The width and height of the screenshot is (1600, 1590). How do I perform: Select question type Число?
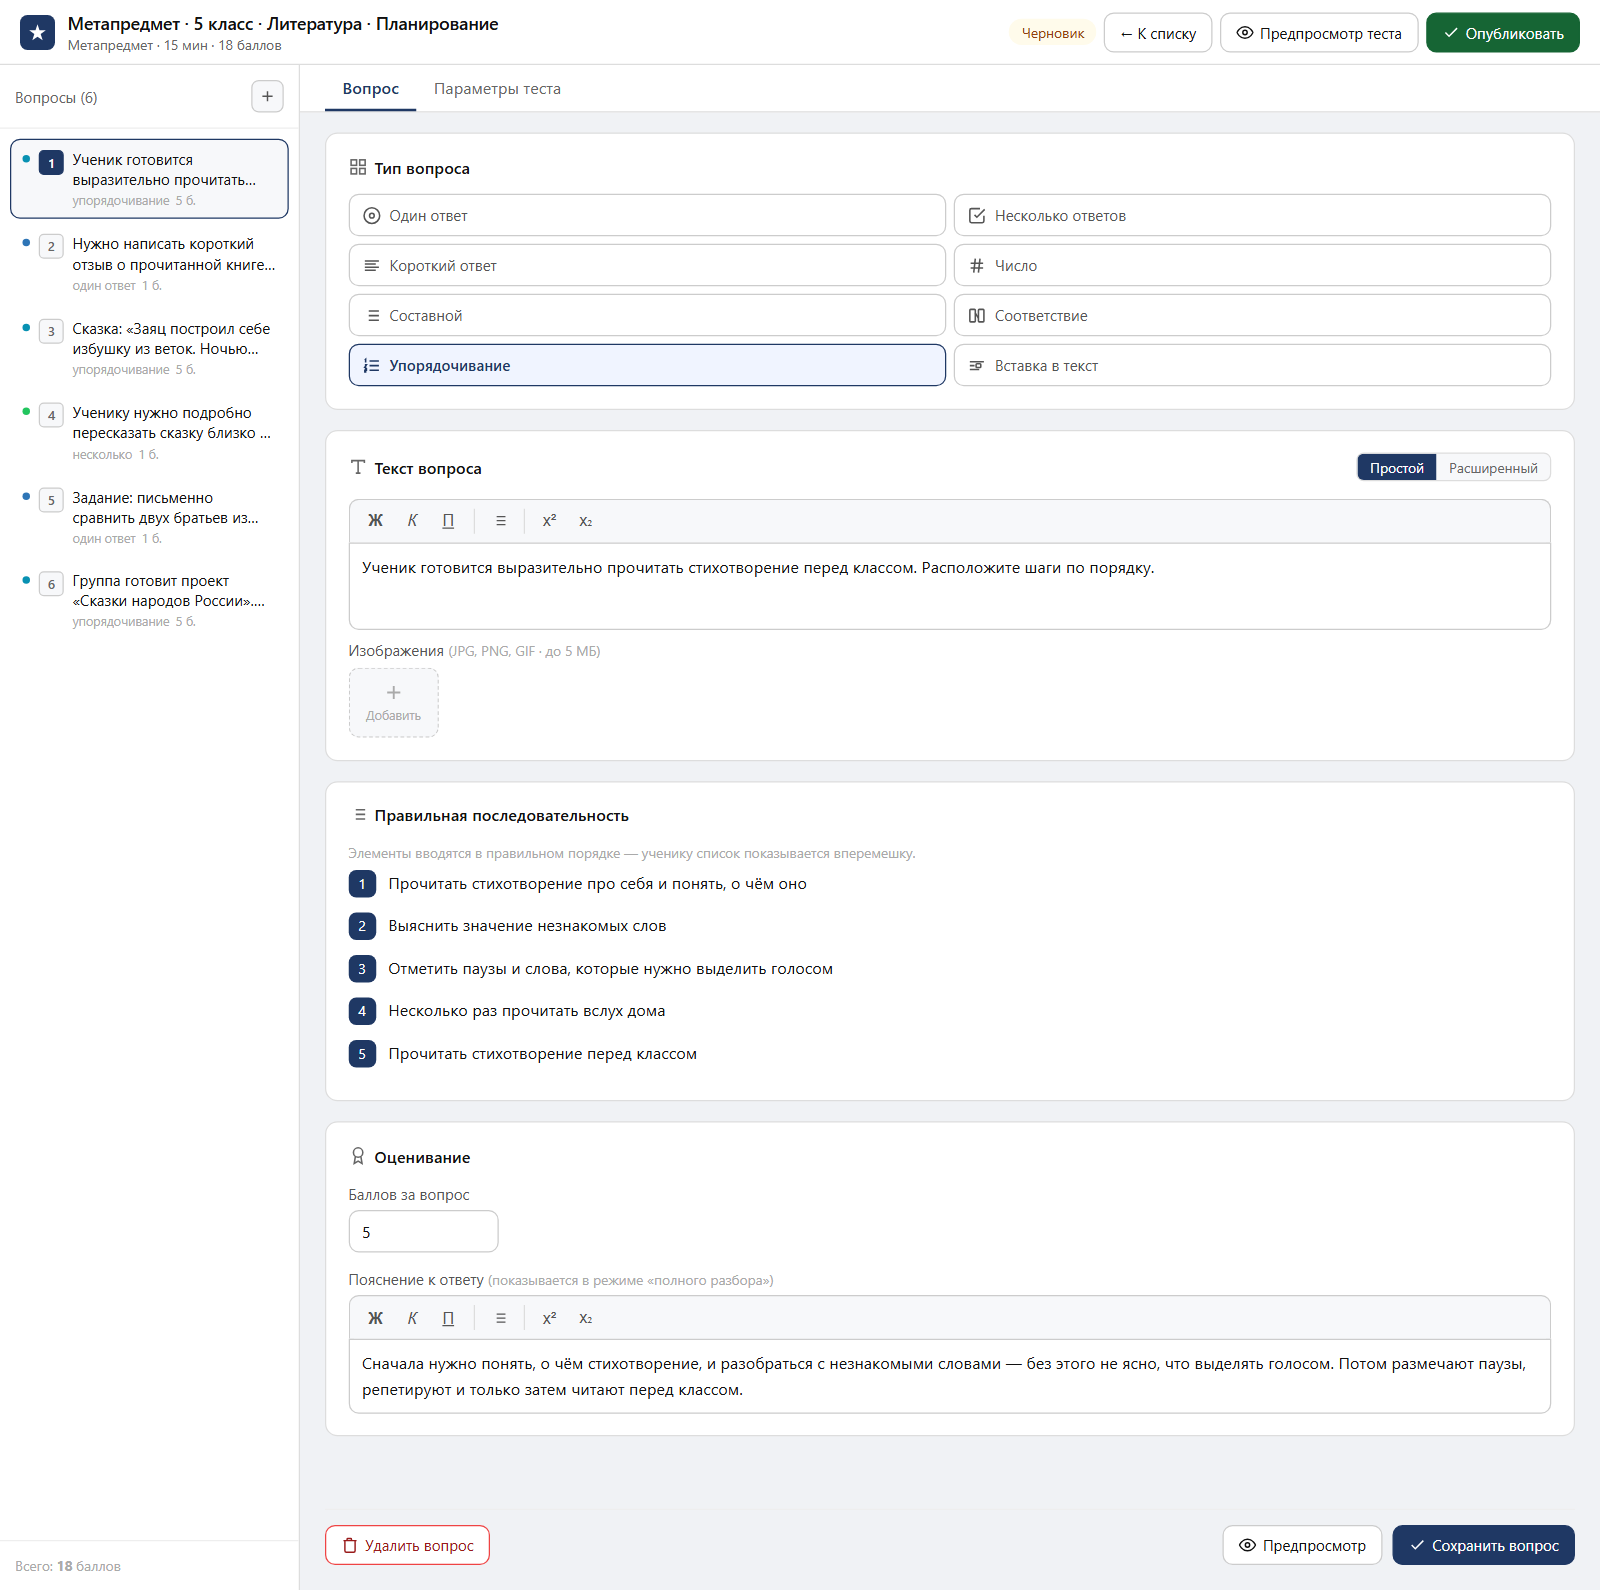[x=1252, y=265]
